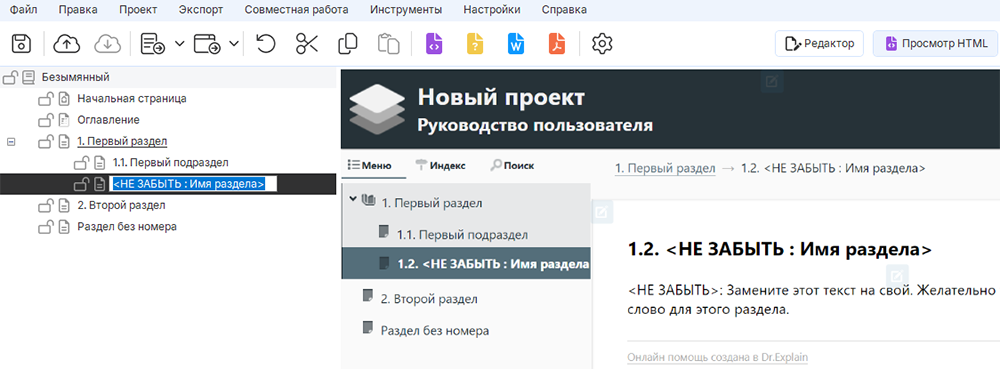Click the Новый проект heading text
This screenshot has height=369, width=1000.
pyautogui.click(x=501, y=98)
